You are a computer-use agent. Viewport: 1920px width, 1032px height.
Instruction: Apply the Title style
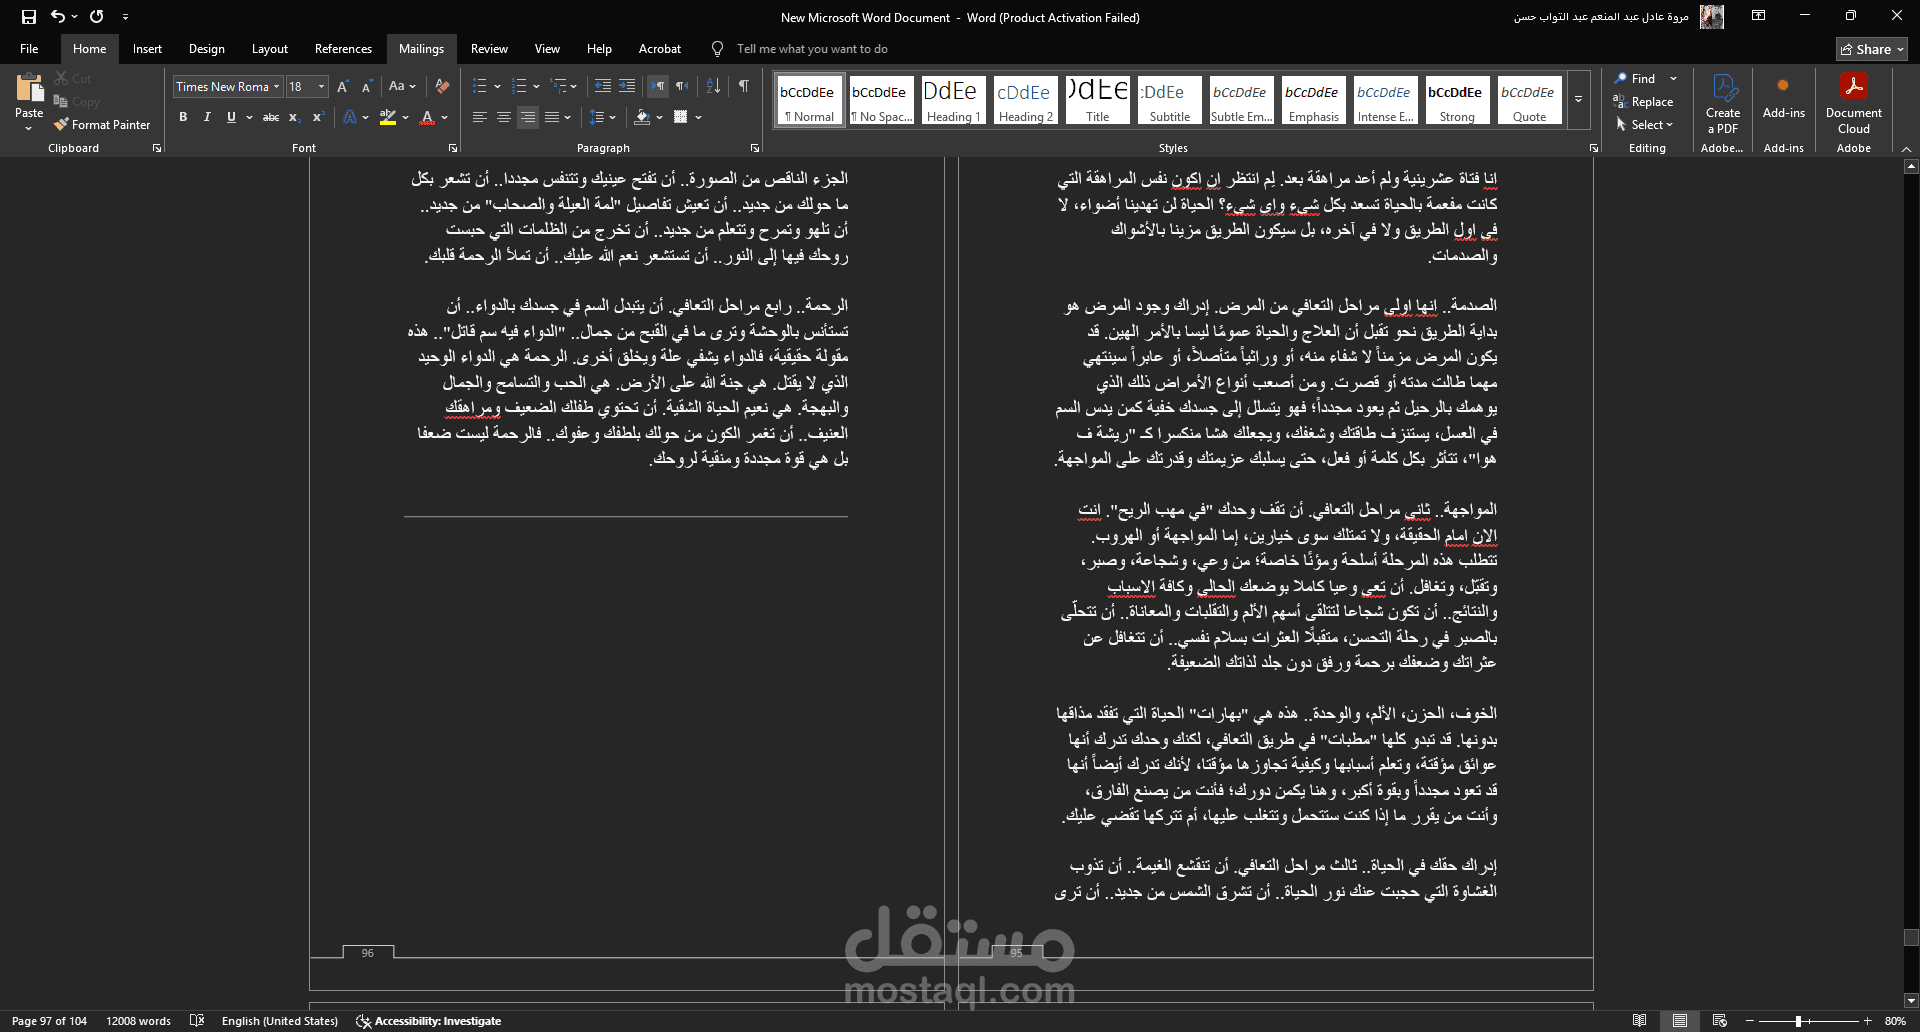point(1097,100)
